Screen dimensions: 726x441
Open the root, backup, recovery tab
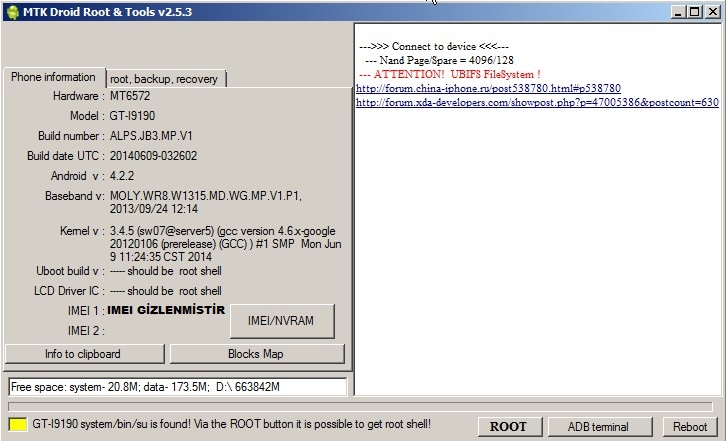pyautogui.click(x=164, y=78)
